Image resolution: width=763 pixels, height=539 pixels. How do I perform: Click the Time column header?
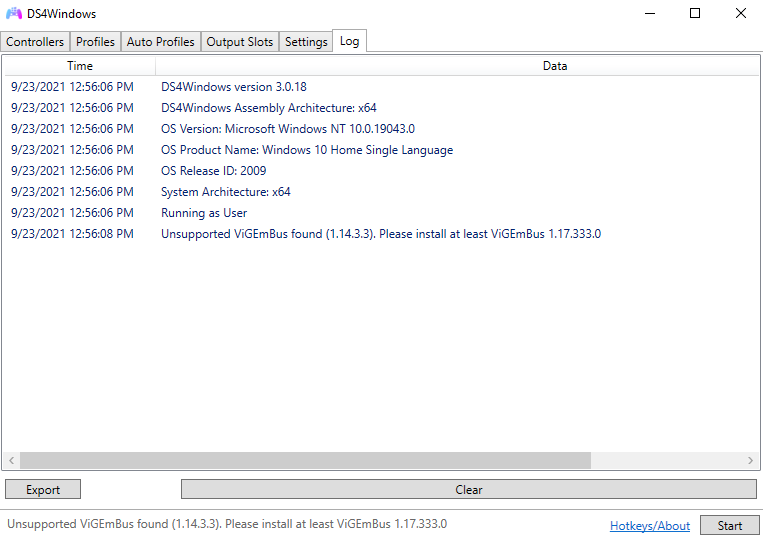80,66
